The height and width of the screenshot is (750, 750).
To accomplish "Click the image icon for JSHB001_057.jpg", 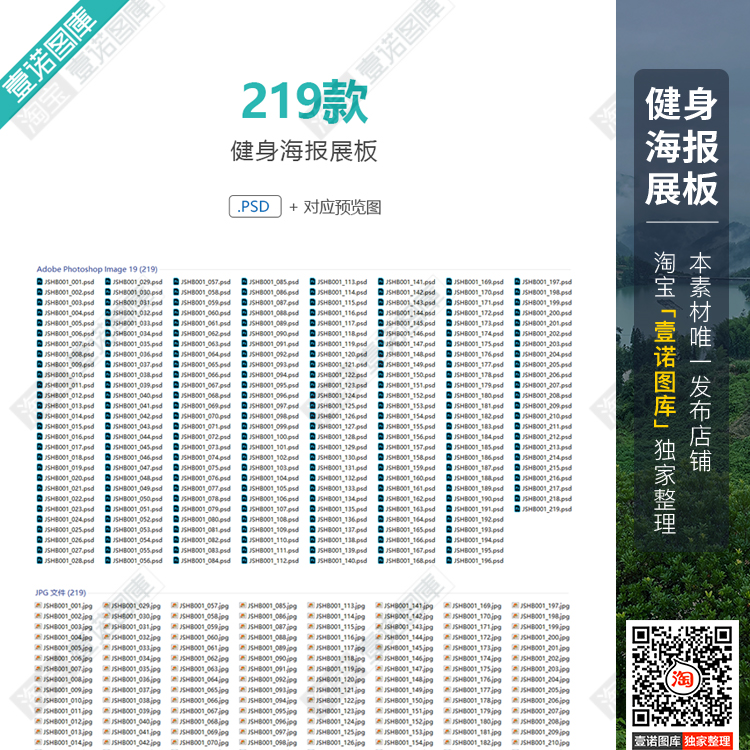I will 175,606.
